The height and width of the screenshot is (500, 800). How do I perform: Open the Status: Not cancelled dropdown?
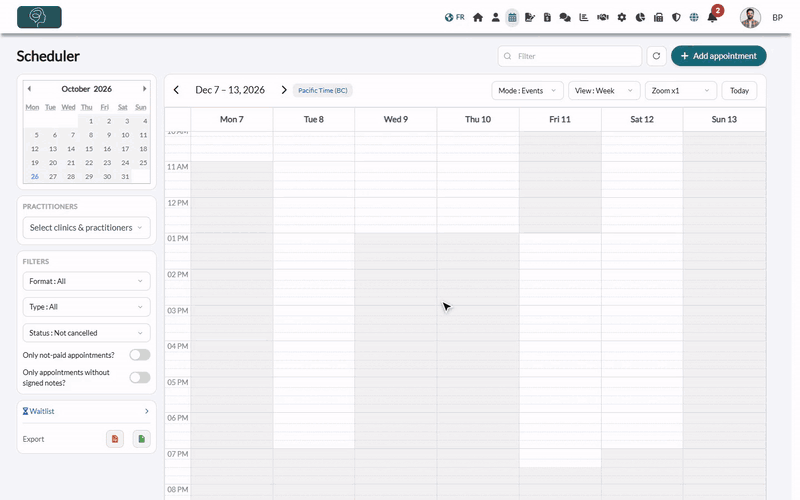click(x=86, y=333)
